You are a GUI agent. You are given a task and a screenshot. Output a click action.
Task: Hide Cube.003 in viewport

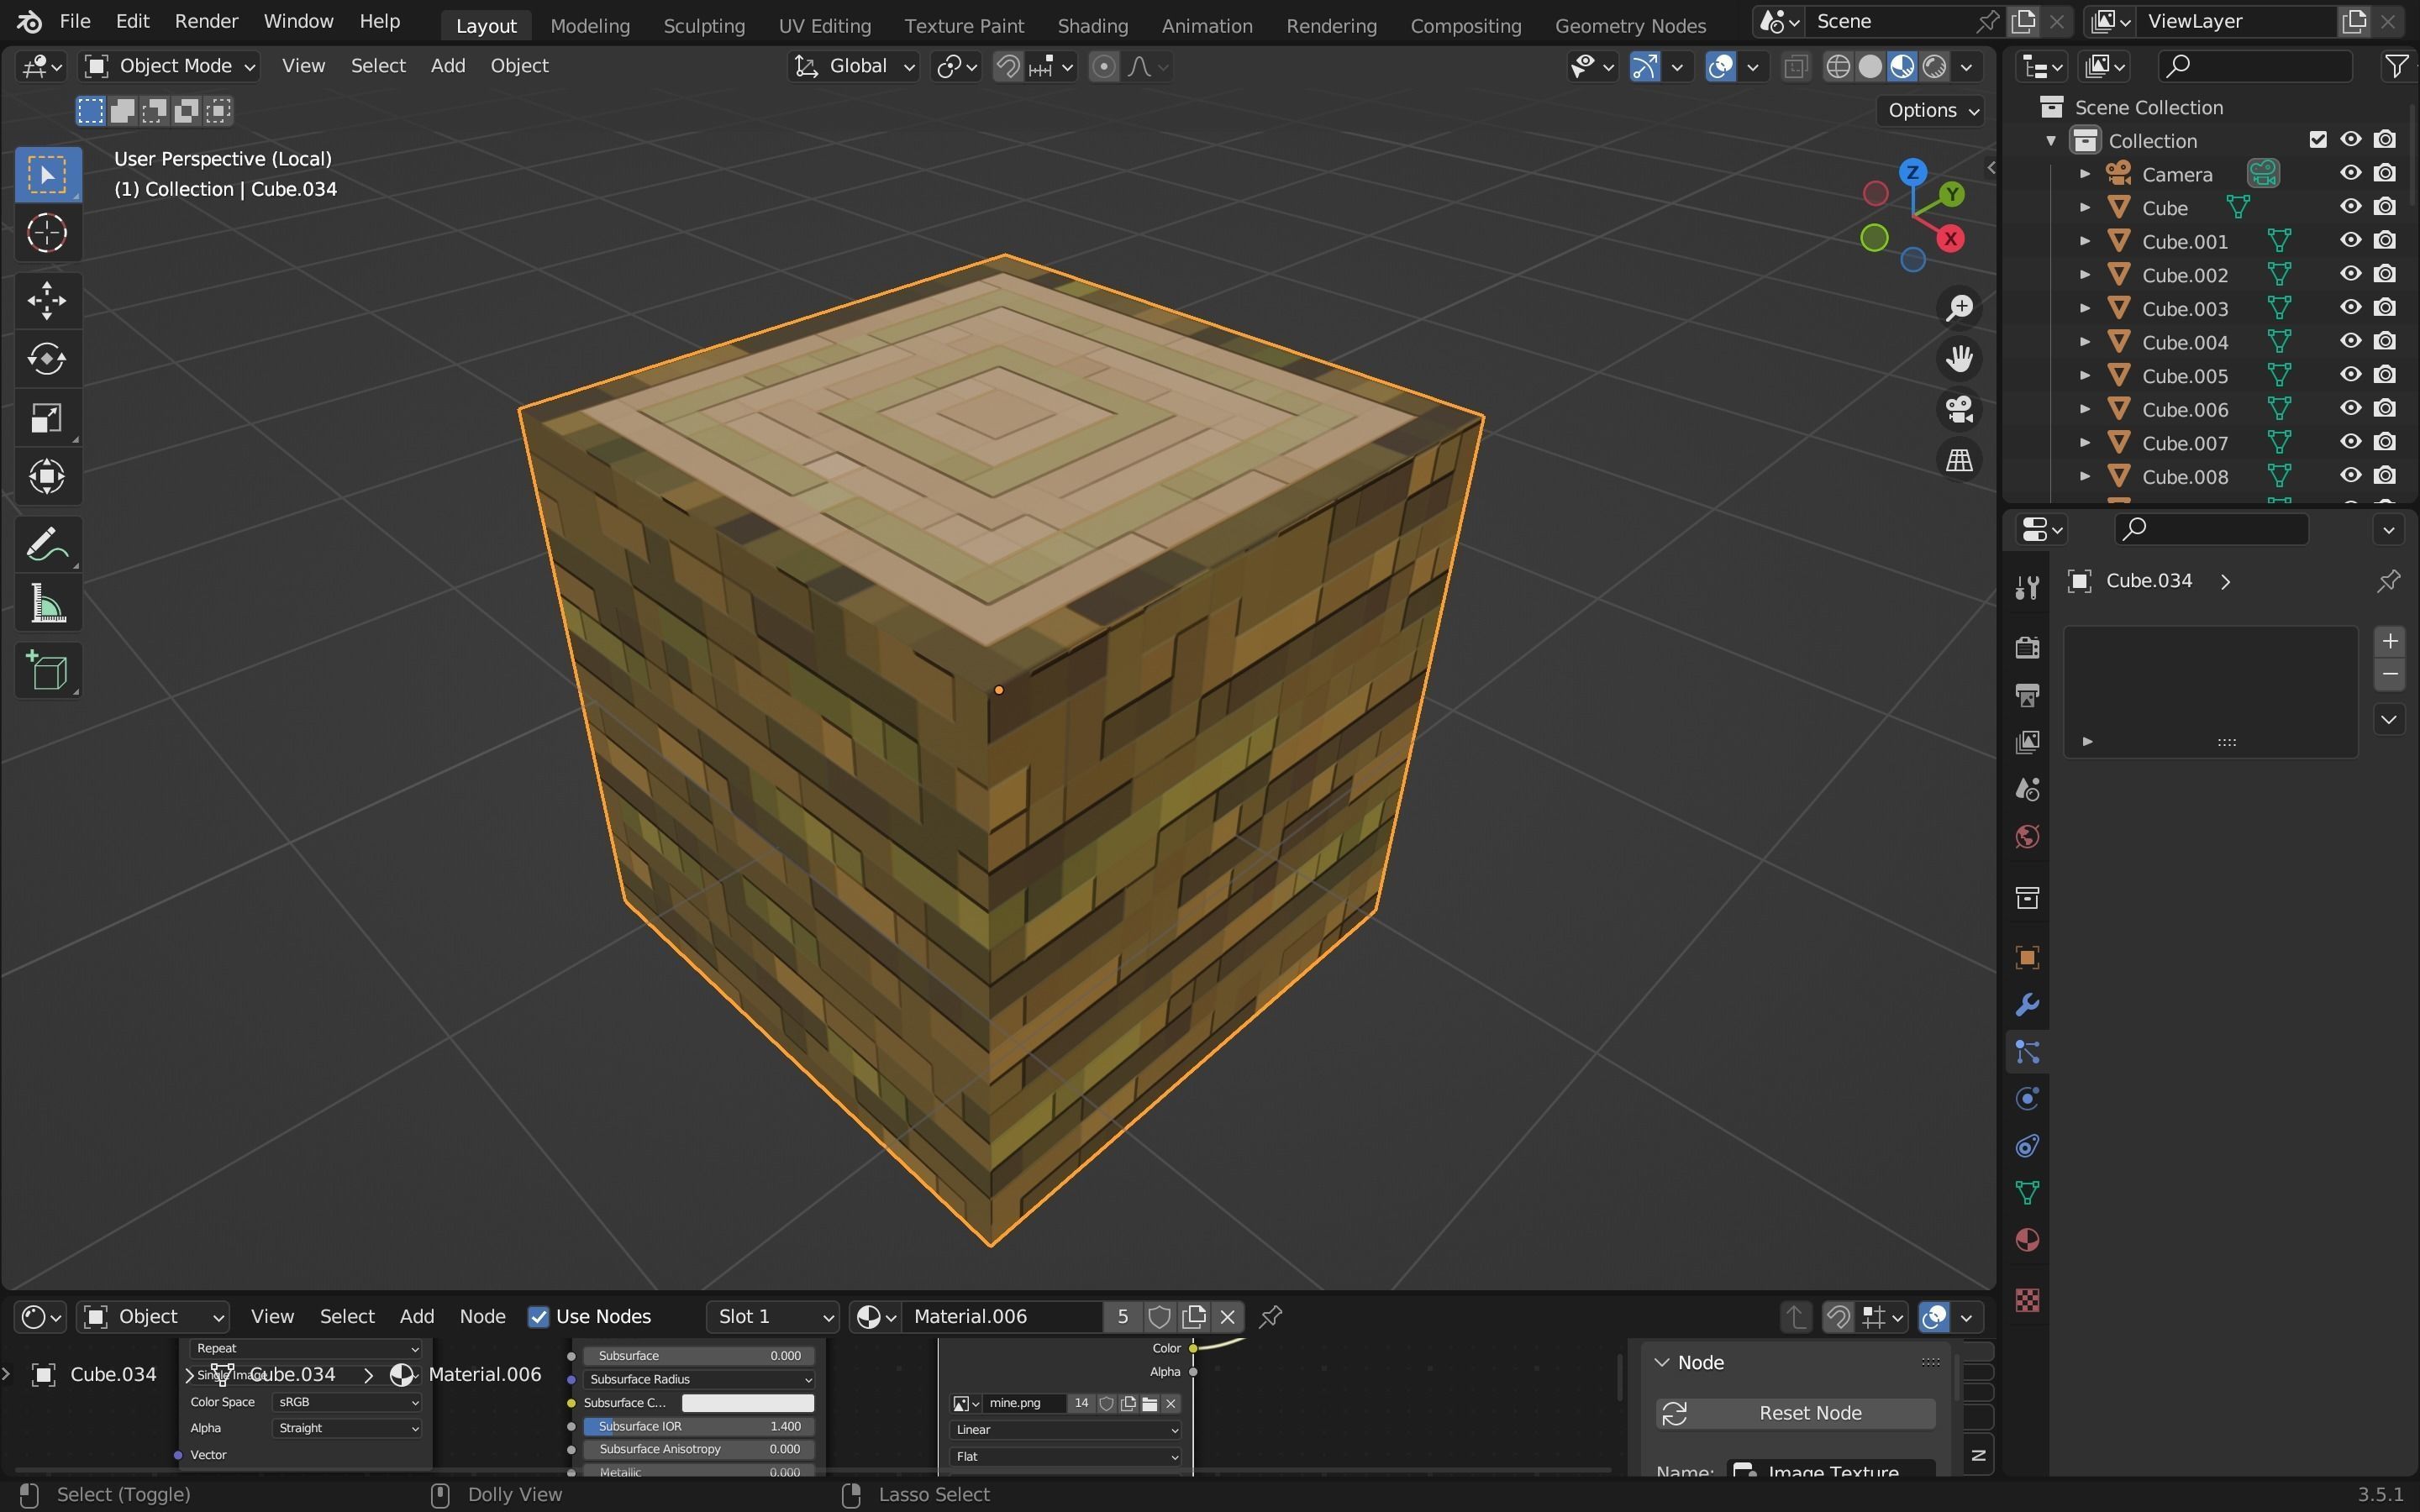[2350, 308]
